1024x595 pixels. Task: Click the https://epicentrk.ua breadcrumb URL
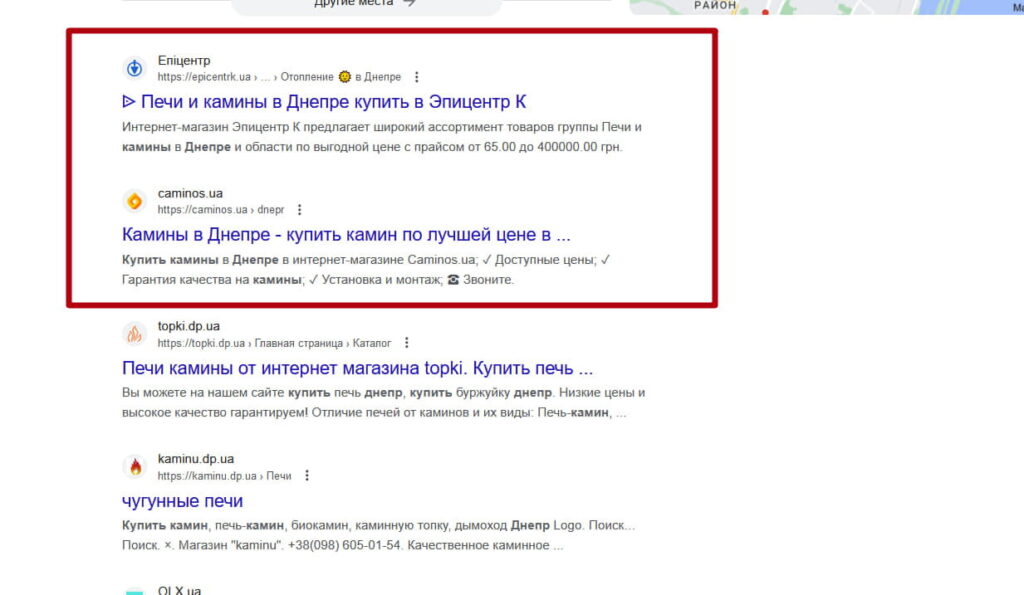click(279, 77)
